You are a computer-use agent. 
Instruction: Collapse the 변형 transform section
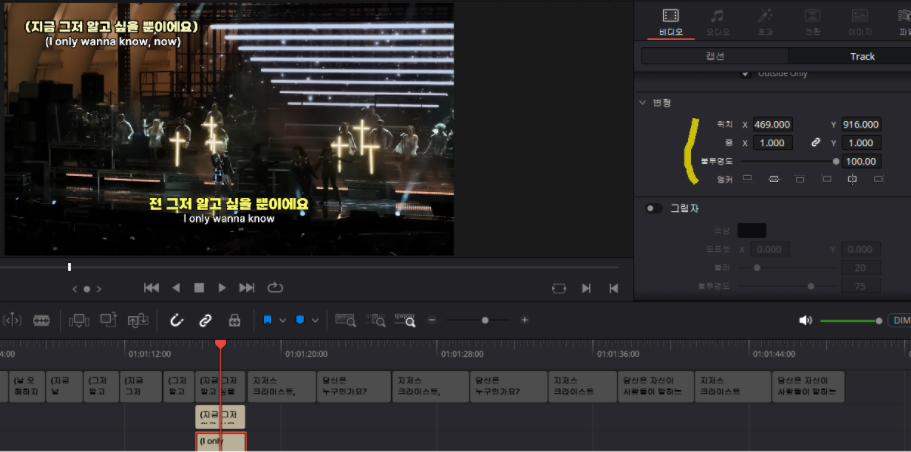tap(643, 102)
